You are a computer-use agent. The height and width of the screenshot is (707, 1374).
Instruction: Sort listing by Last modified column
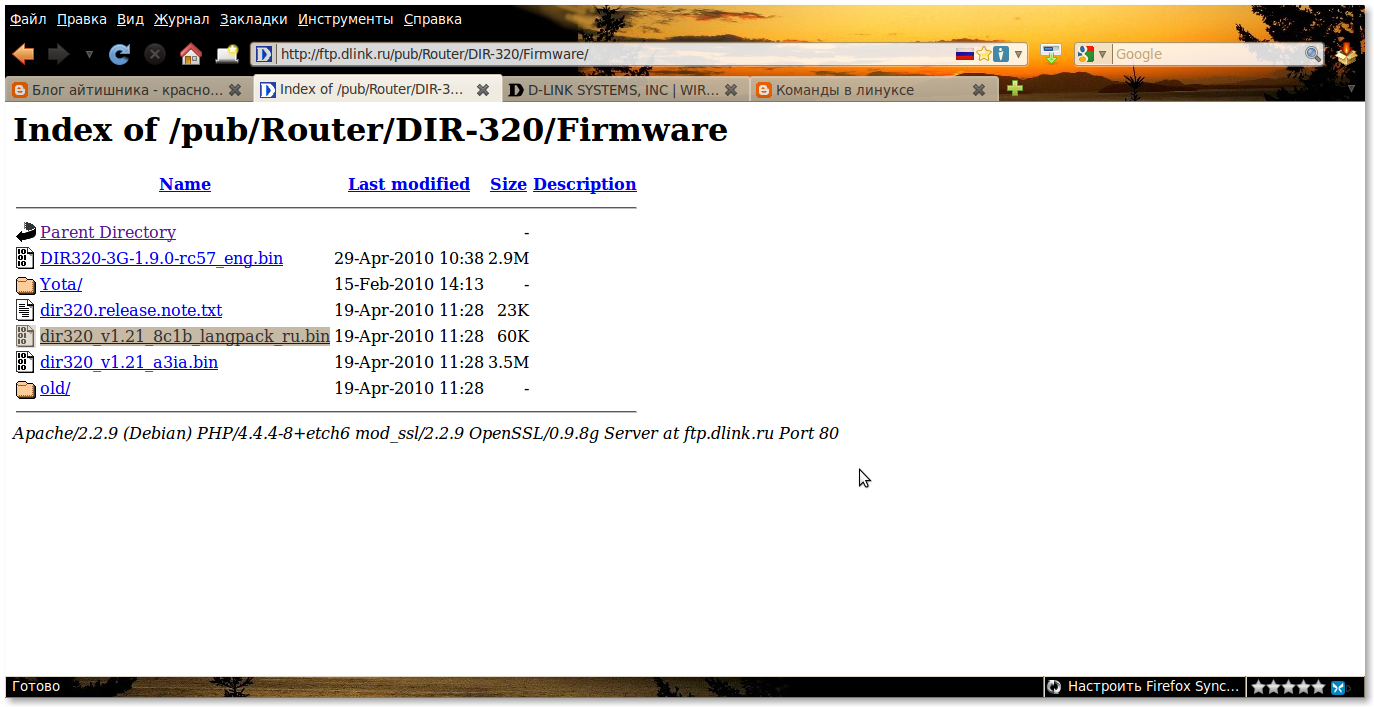[409, 184]
